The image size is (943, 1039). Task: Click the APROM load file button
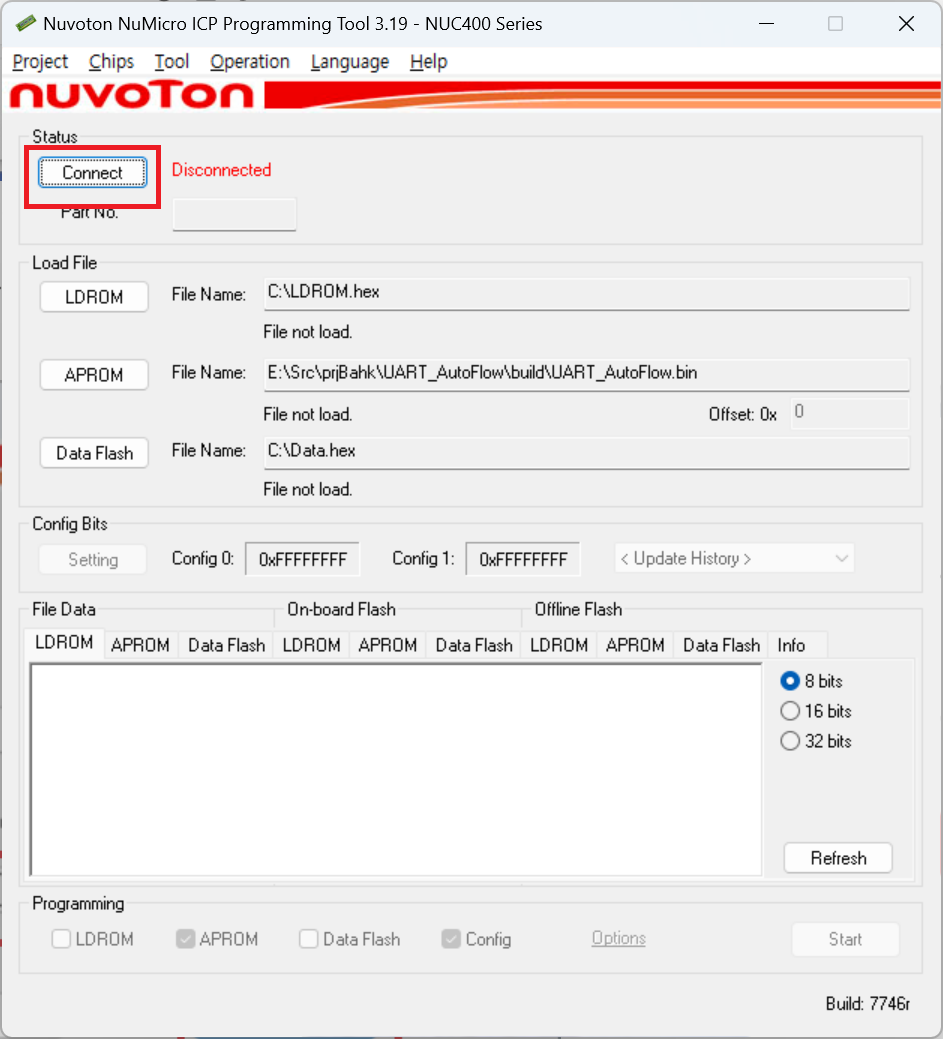[x=94, y=375]
